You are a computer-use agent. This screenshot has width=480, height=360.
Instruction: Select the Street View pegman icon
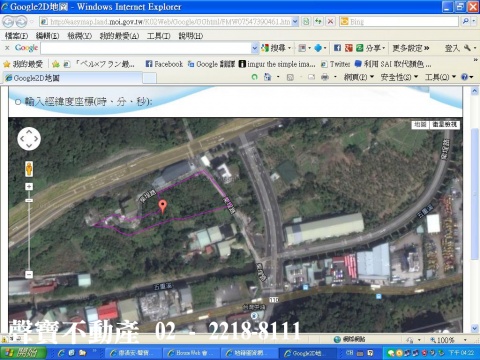[29, 169]
